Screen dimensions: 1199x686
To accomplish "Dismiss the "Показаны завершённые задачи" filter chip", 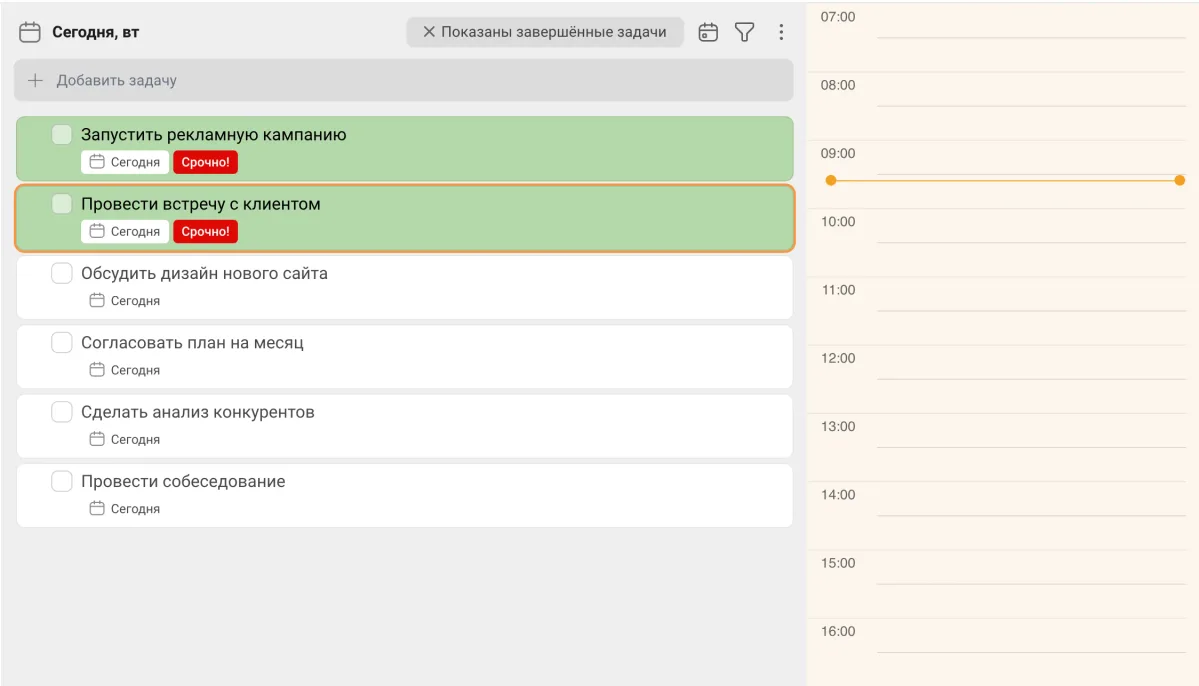I will point(429,32).
